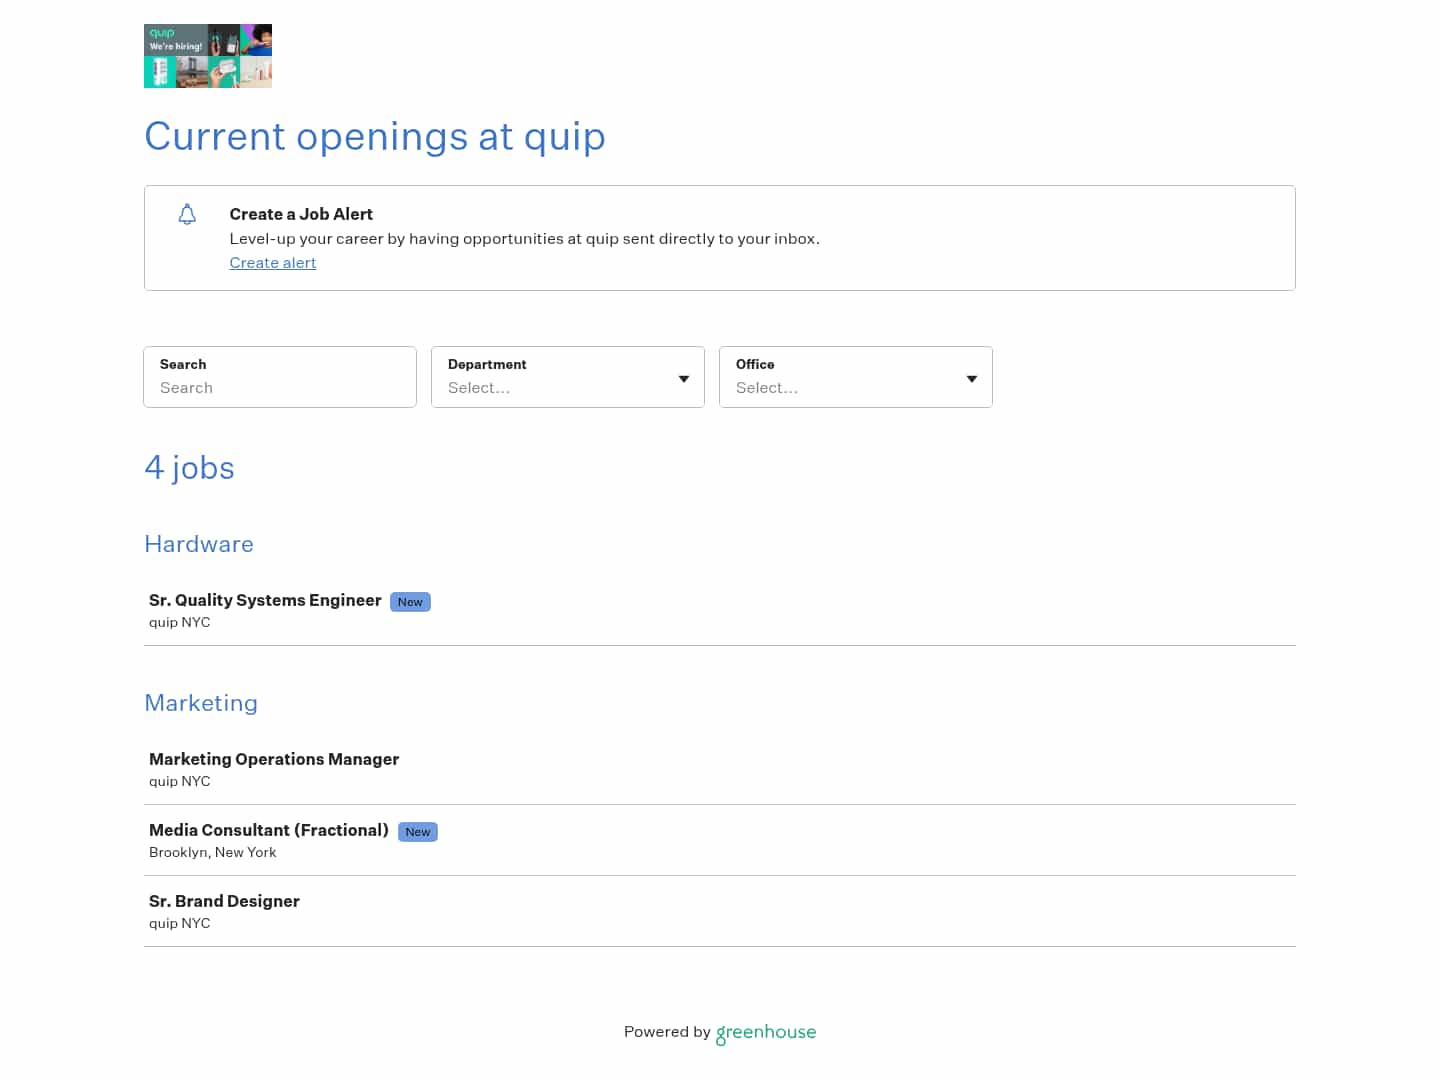Select the Marketing department heading
This screenshot has width=1440, height=1080.
click(201, 703)
